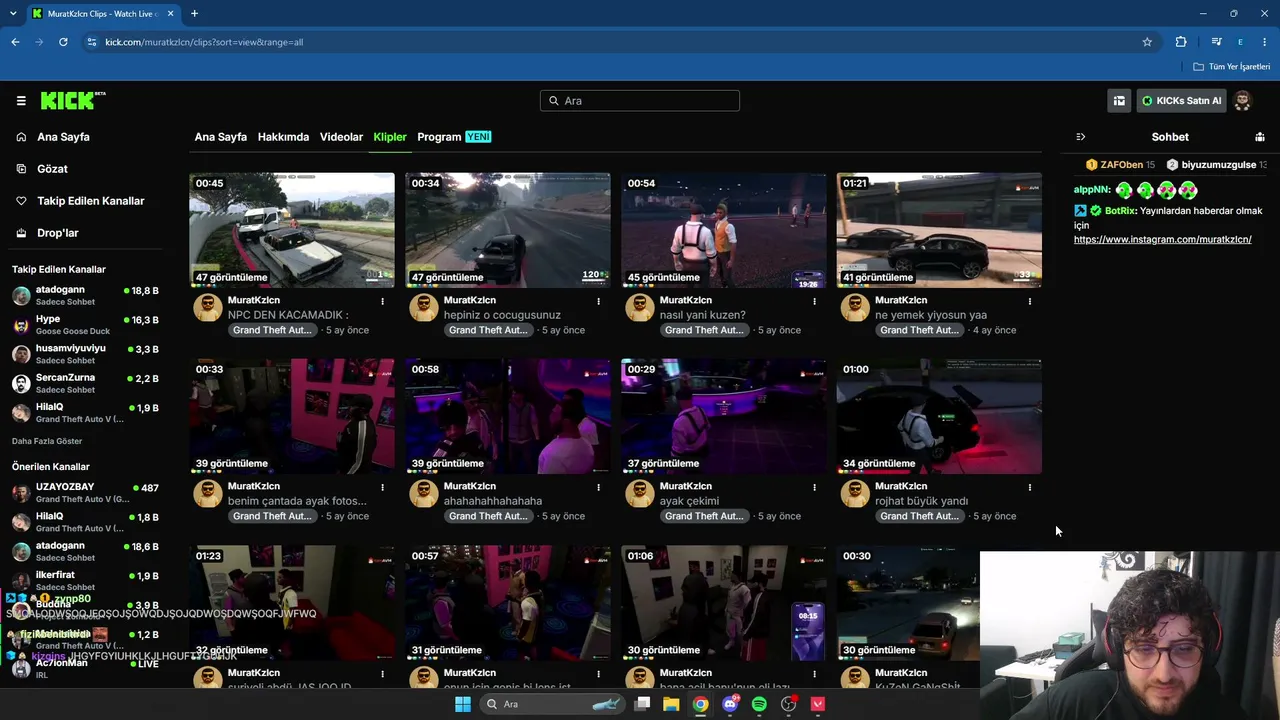
Task: Open MuratKzlcn avatar on rojhat büyük yandı clip
Action: click(x=855, y=494)
